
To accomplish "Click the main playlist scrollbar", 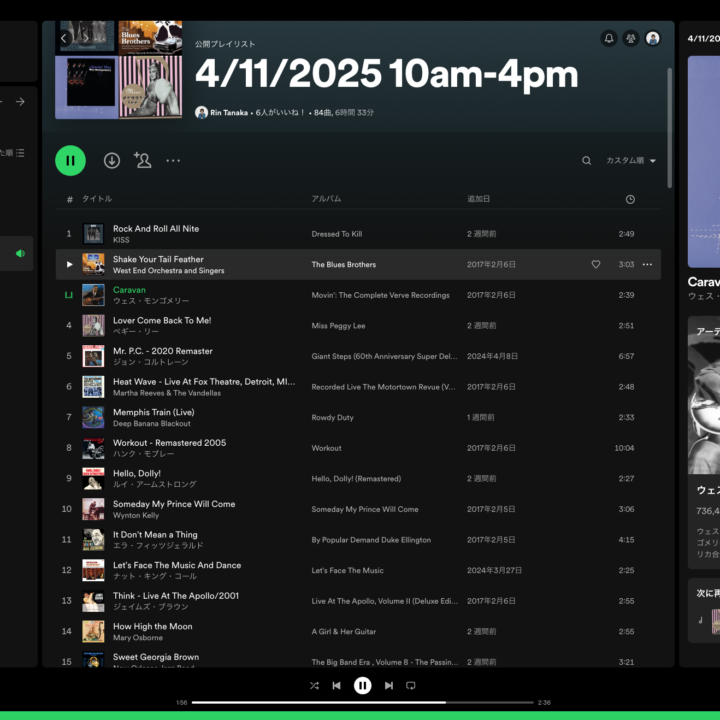I will click(669, 128).
